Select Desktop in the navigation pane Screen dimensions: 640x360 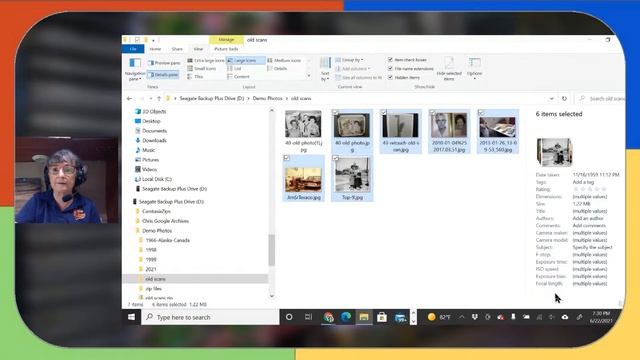[151, 121]
